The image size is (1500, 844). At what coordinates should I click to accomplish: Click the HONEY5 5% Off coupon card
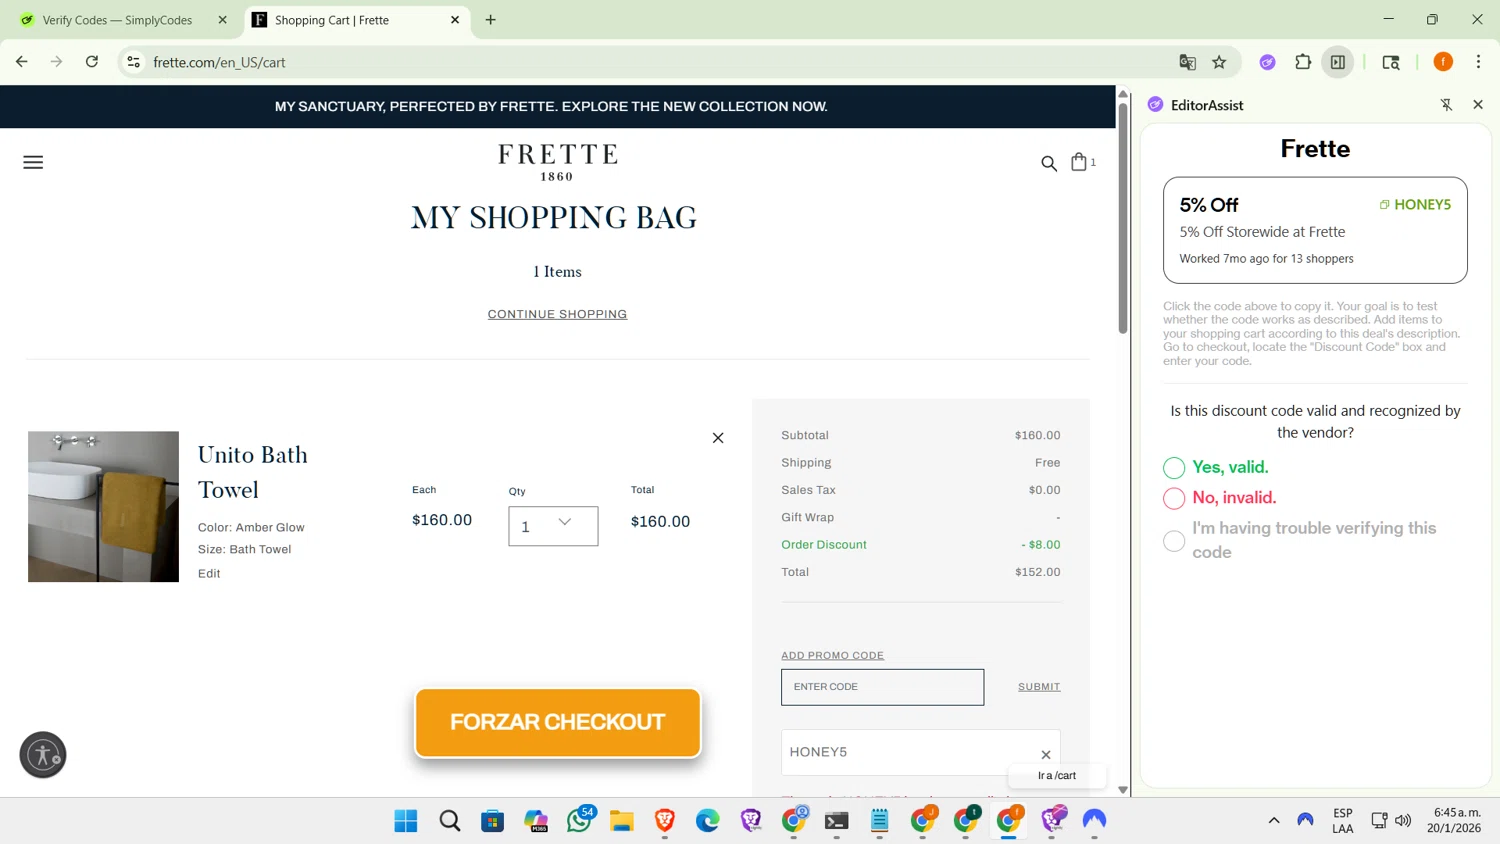tap(1315, 230)
